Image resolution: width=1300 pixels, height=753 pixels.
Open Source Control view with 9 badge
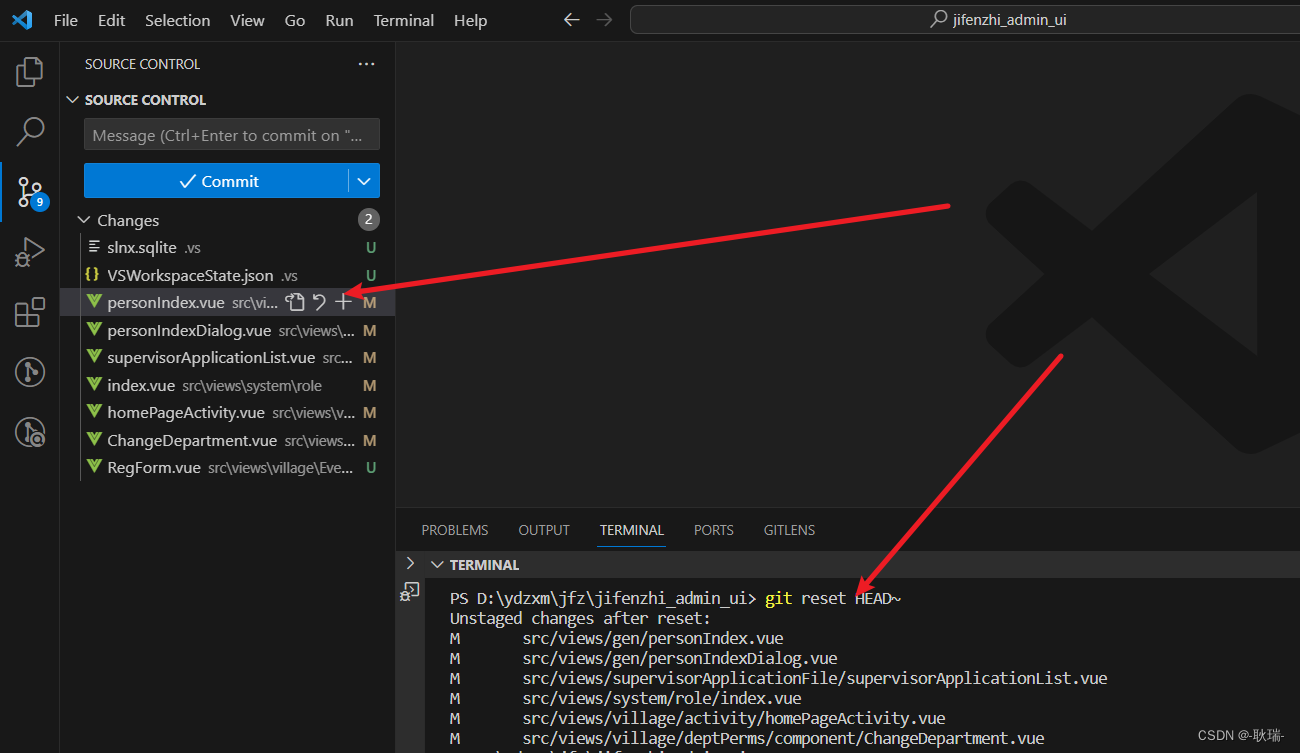tap(30, 192)
